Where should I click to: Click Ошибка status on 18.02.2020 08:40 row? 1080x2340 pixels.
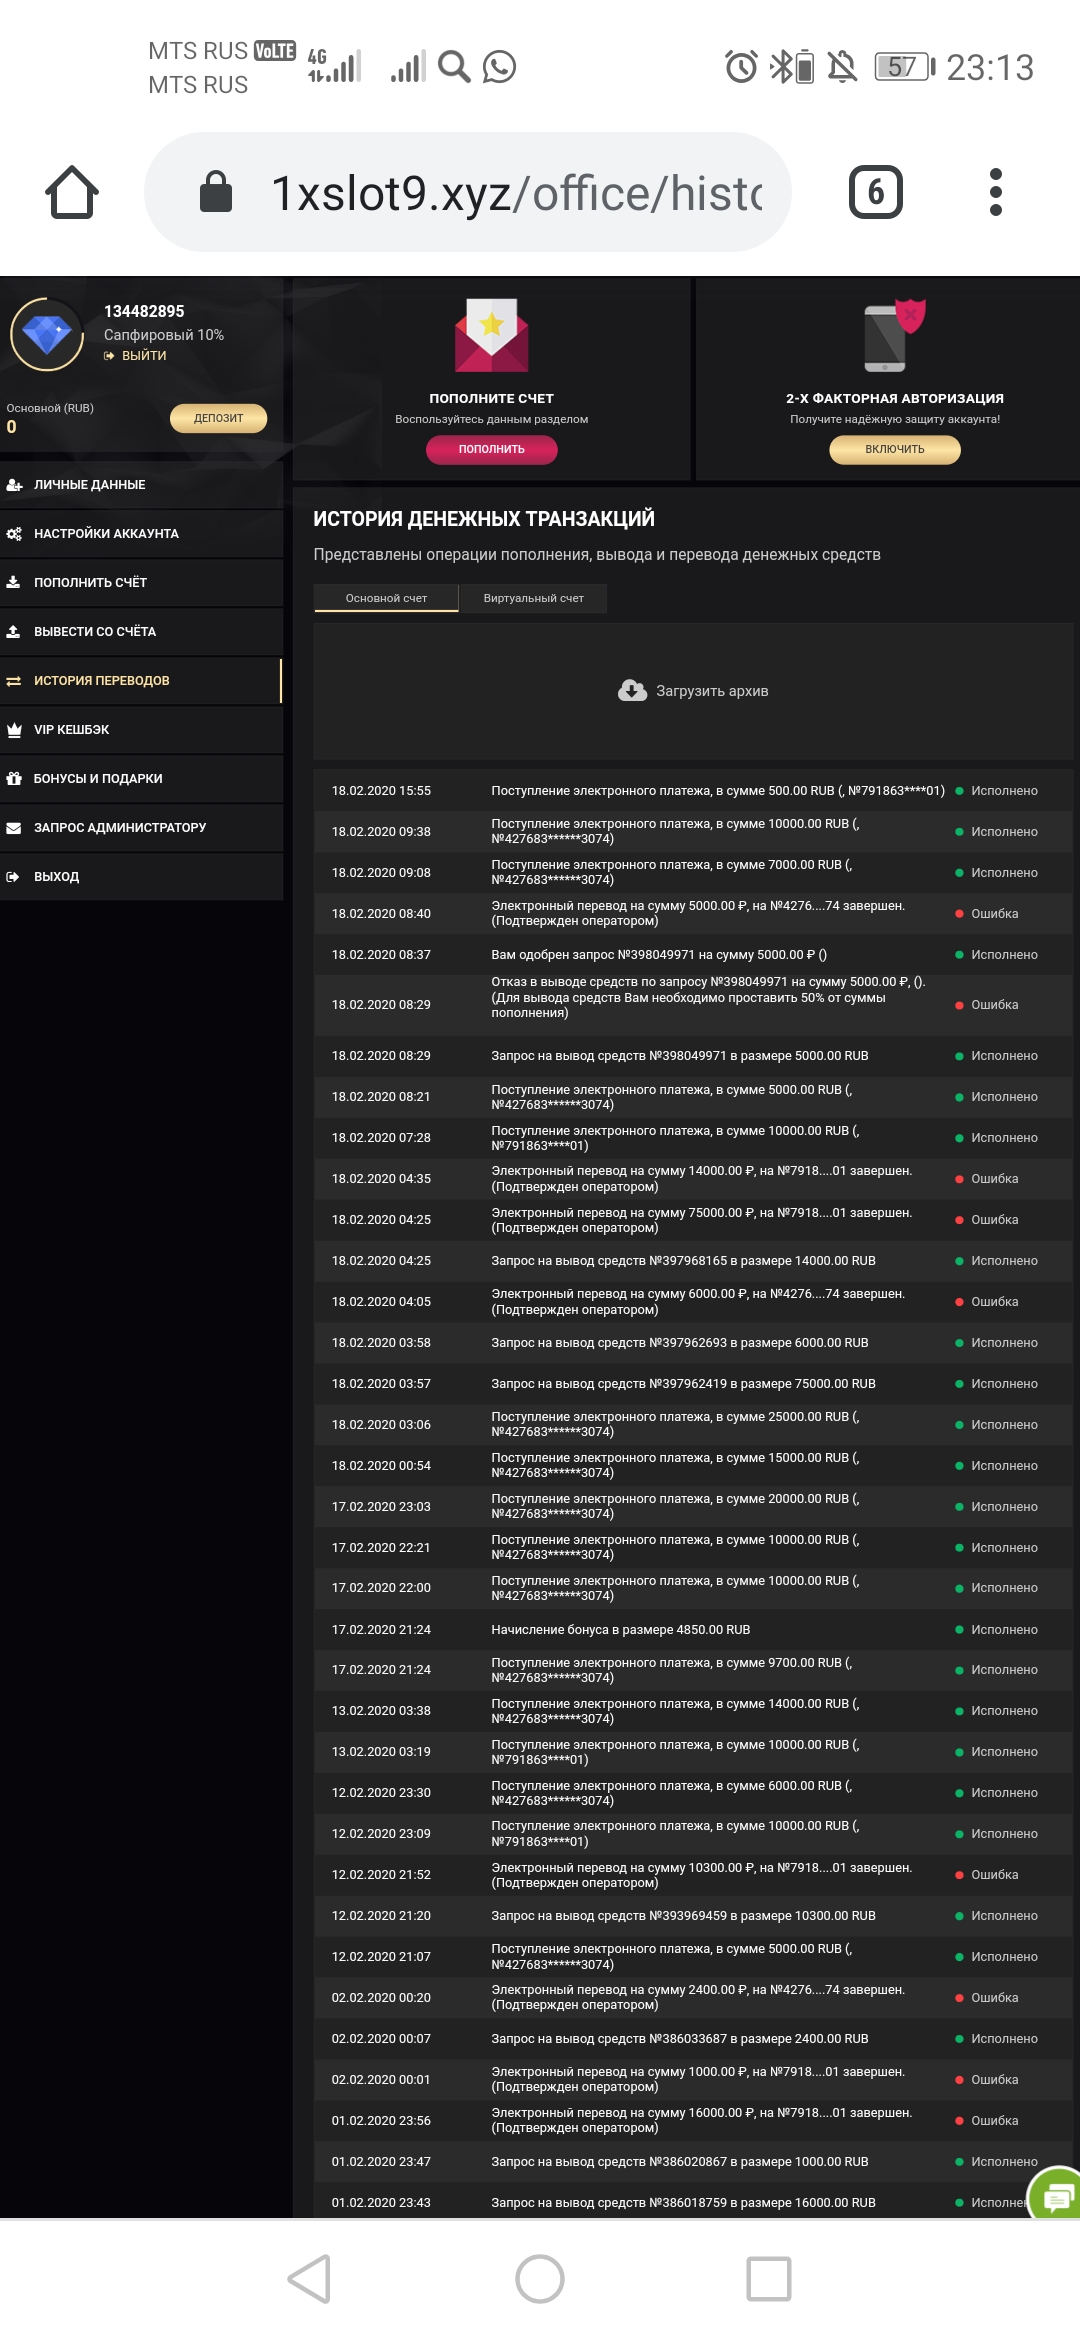click(987, 914)
